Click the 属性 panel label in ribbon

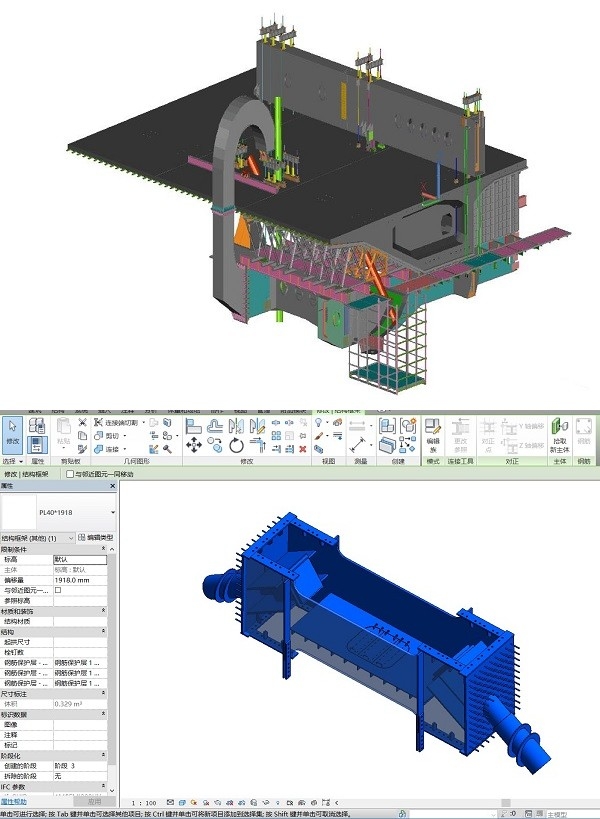tap(37, 462)
